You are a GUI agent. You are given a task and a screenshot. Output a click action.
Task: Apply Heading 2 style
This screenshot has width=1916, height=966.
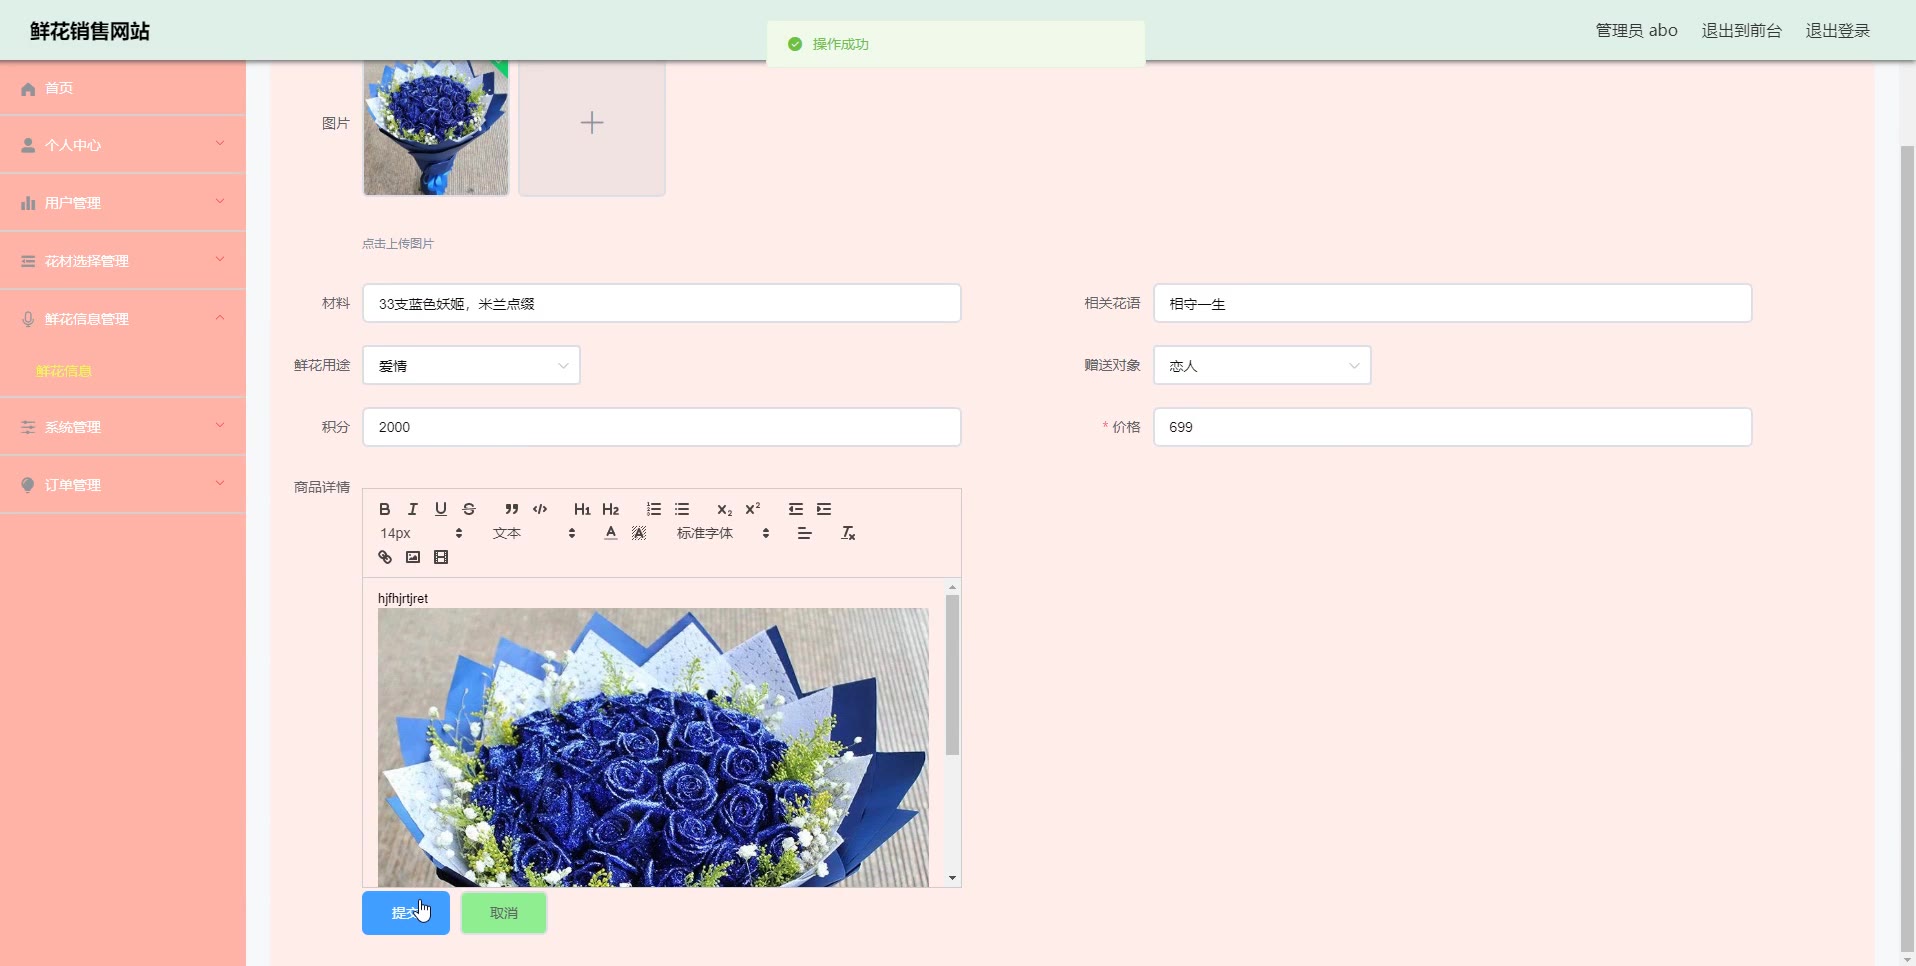tap(611, 509)
